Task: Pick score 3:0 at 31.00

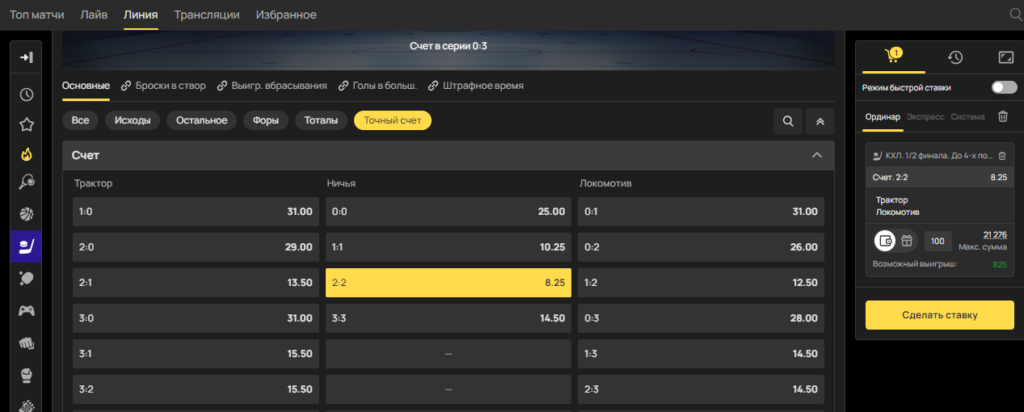Action: [196, 318]
